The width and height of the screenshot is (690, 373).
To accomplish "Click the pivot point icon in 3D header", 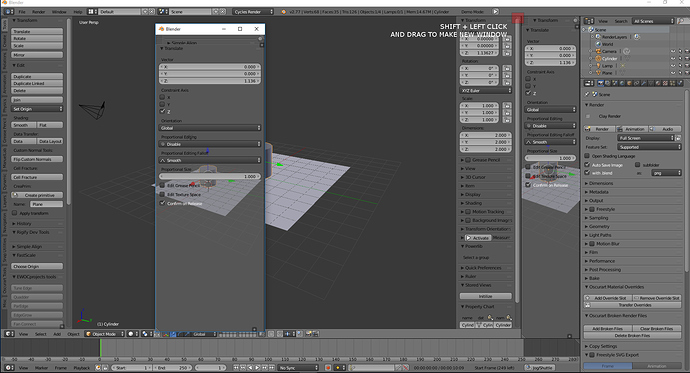I will tap(146, 334).
